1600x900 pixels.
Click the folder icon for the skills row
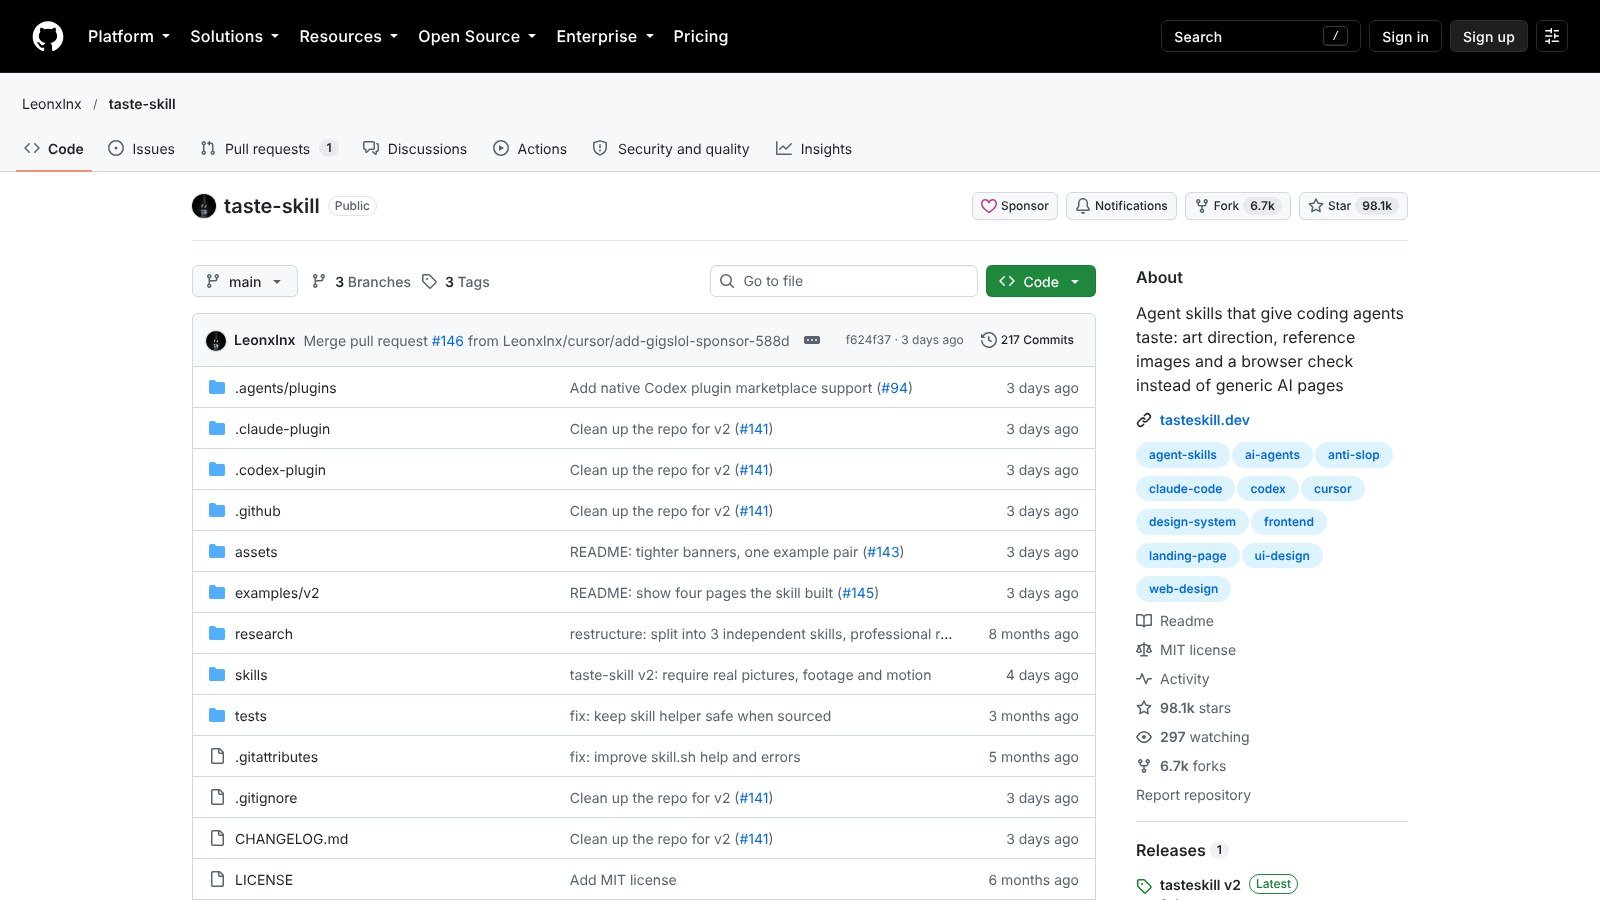click(217, 674)
